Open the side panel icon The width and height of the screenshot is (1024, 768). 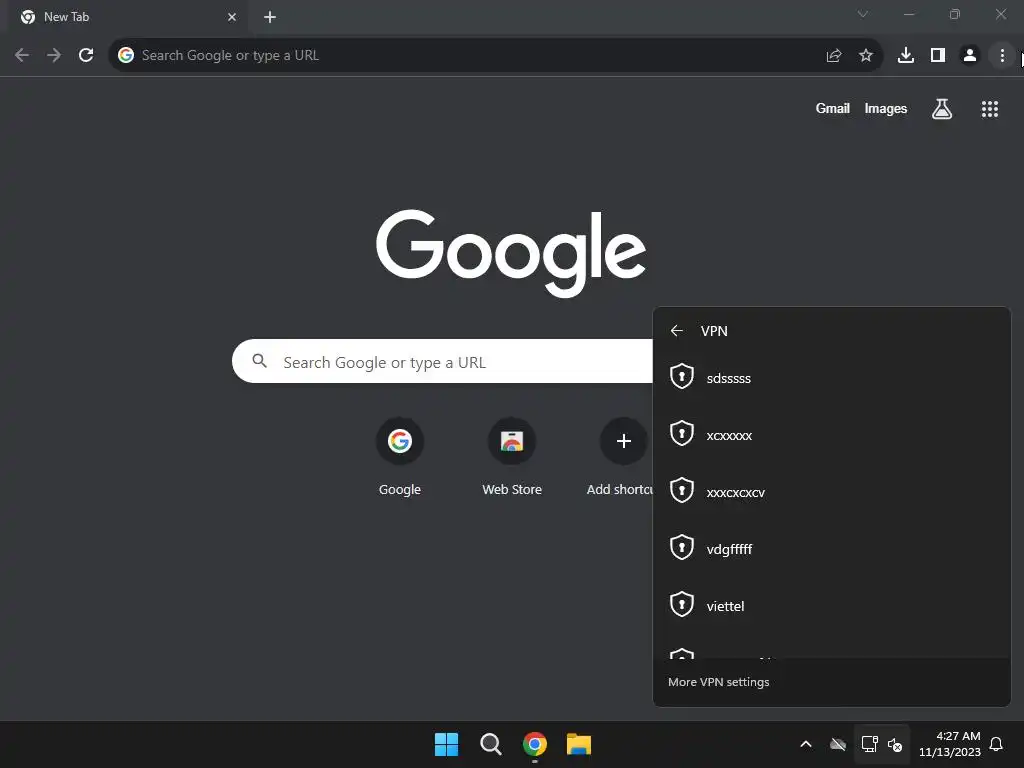938,56
